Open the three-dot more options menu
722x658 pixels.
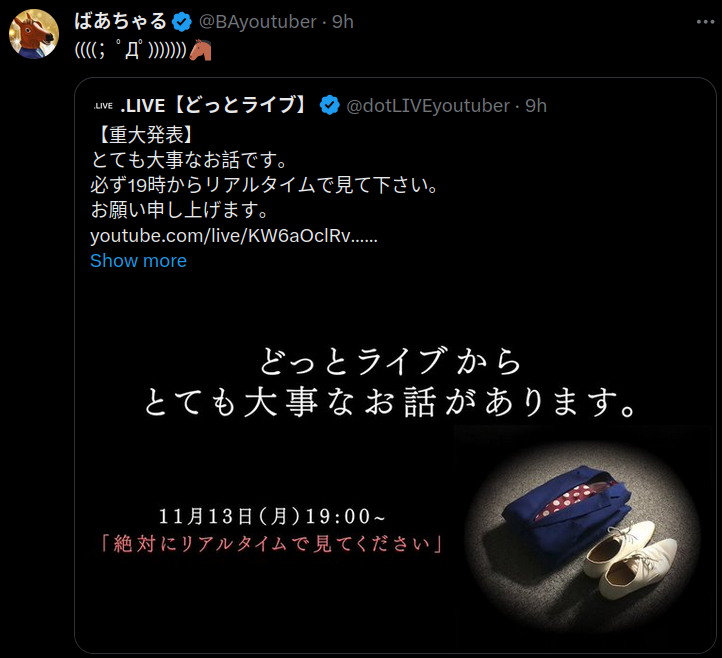point(705,22)
